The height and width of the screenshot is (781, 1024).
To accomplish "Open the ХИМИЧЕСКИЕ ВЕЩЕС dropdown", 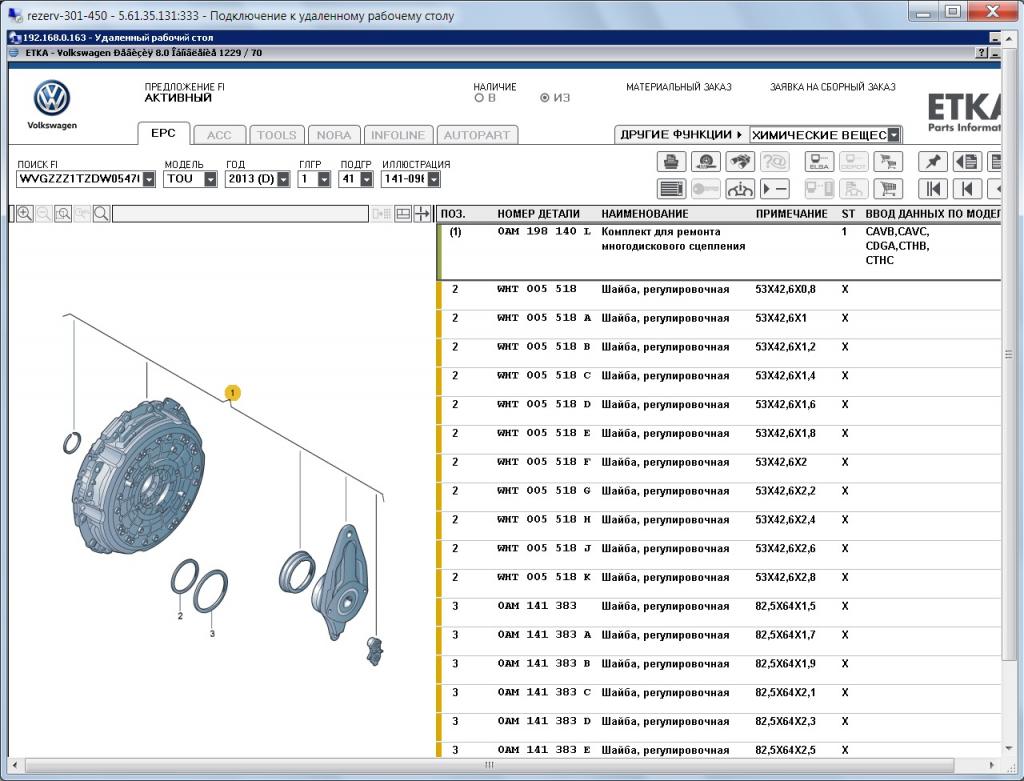I will pyautogui.click(x=894, y=135).
